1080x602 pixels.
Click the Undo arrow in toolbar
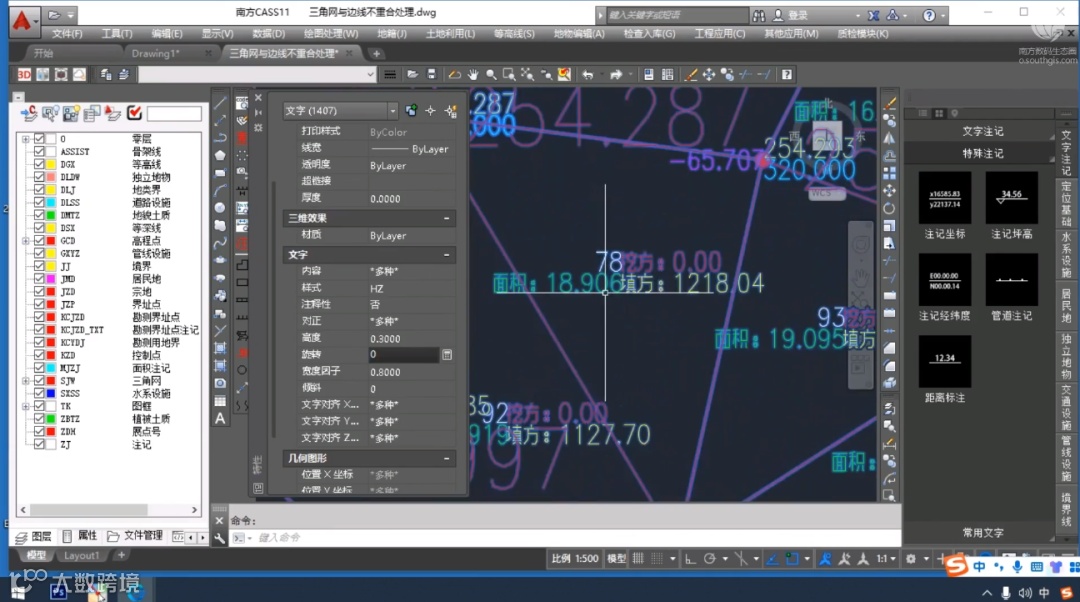pos(588,75)
